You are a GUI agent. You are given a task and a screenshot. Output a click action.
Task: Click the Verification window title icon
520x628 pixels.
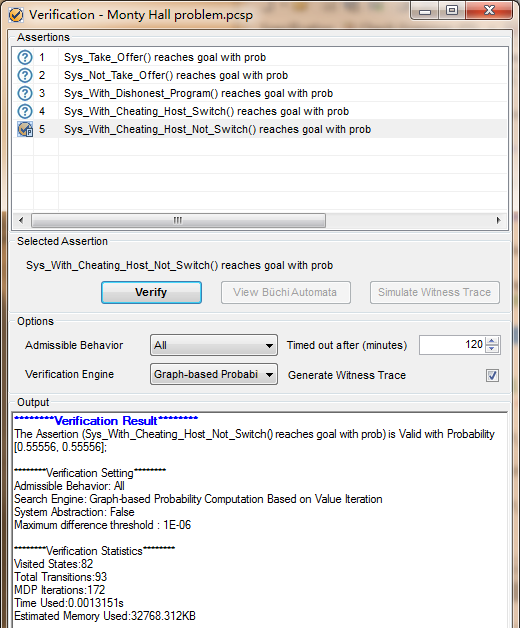click(x=16, y=15)
